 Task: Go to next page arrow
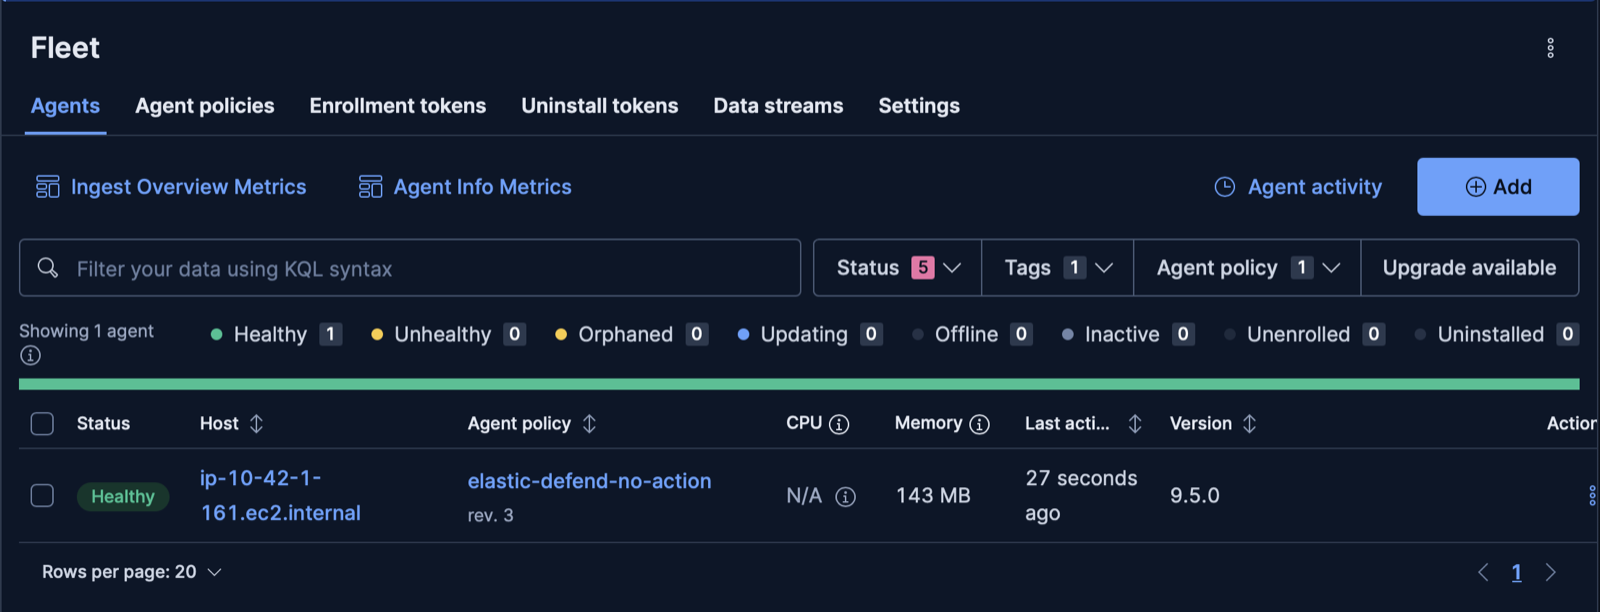click(x=1550, y=572)
